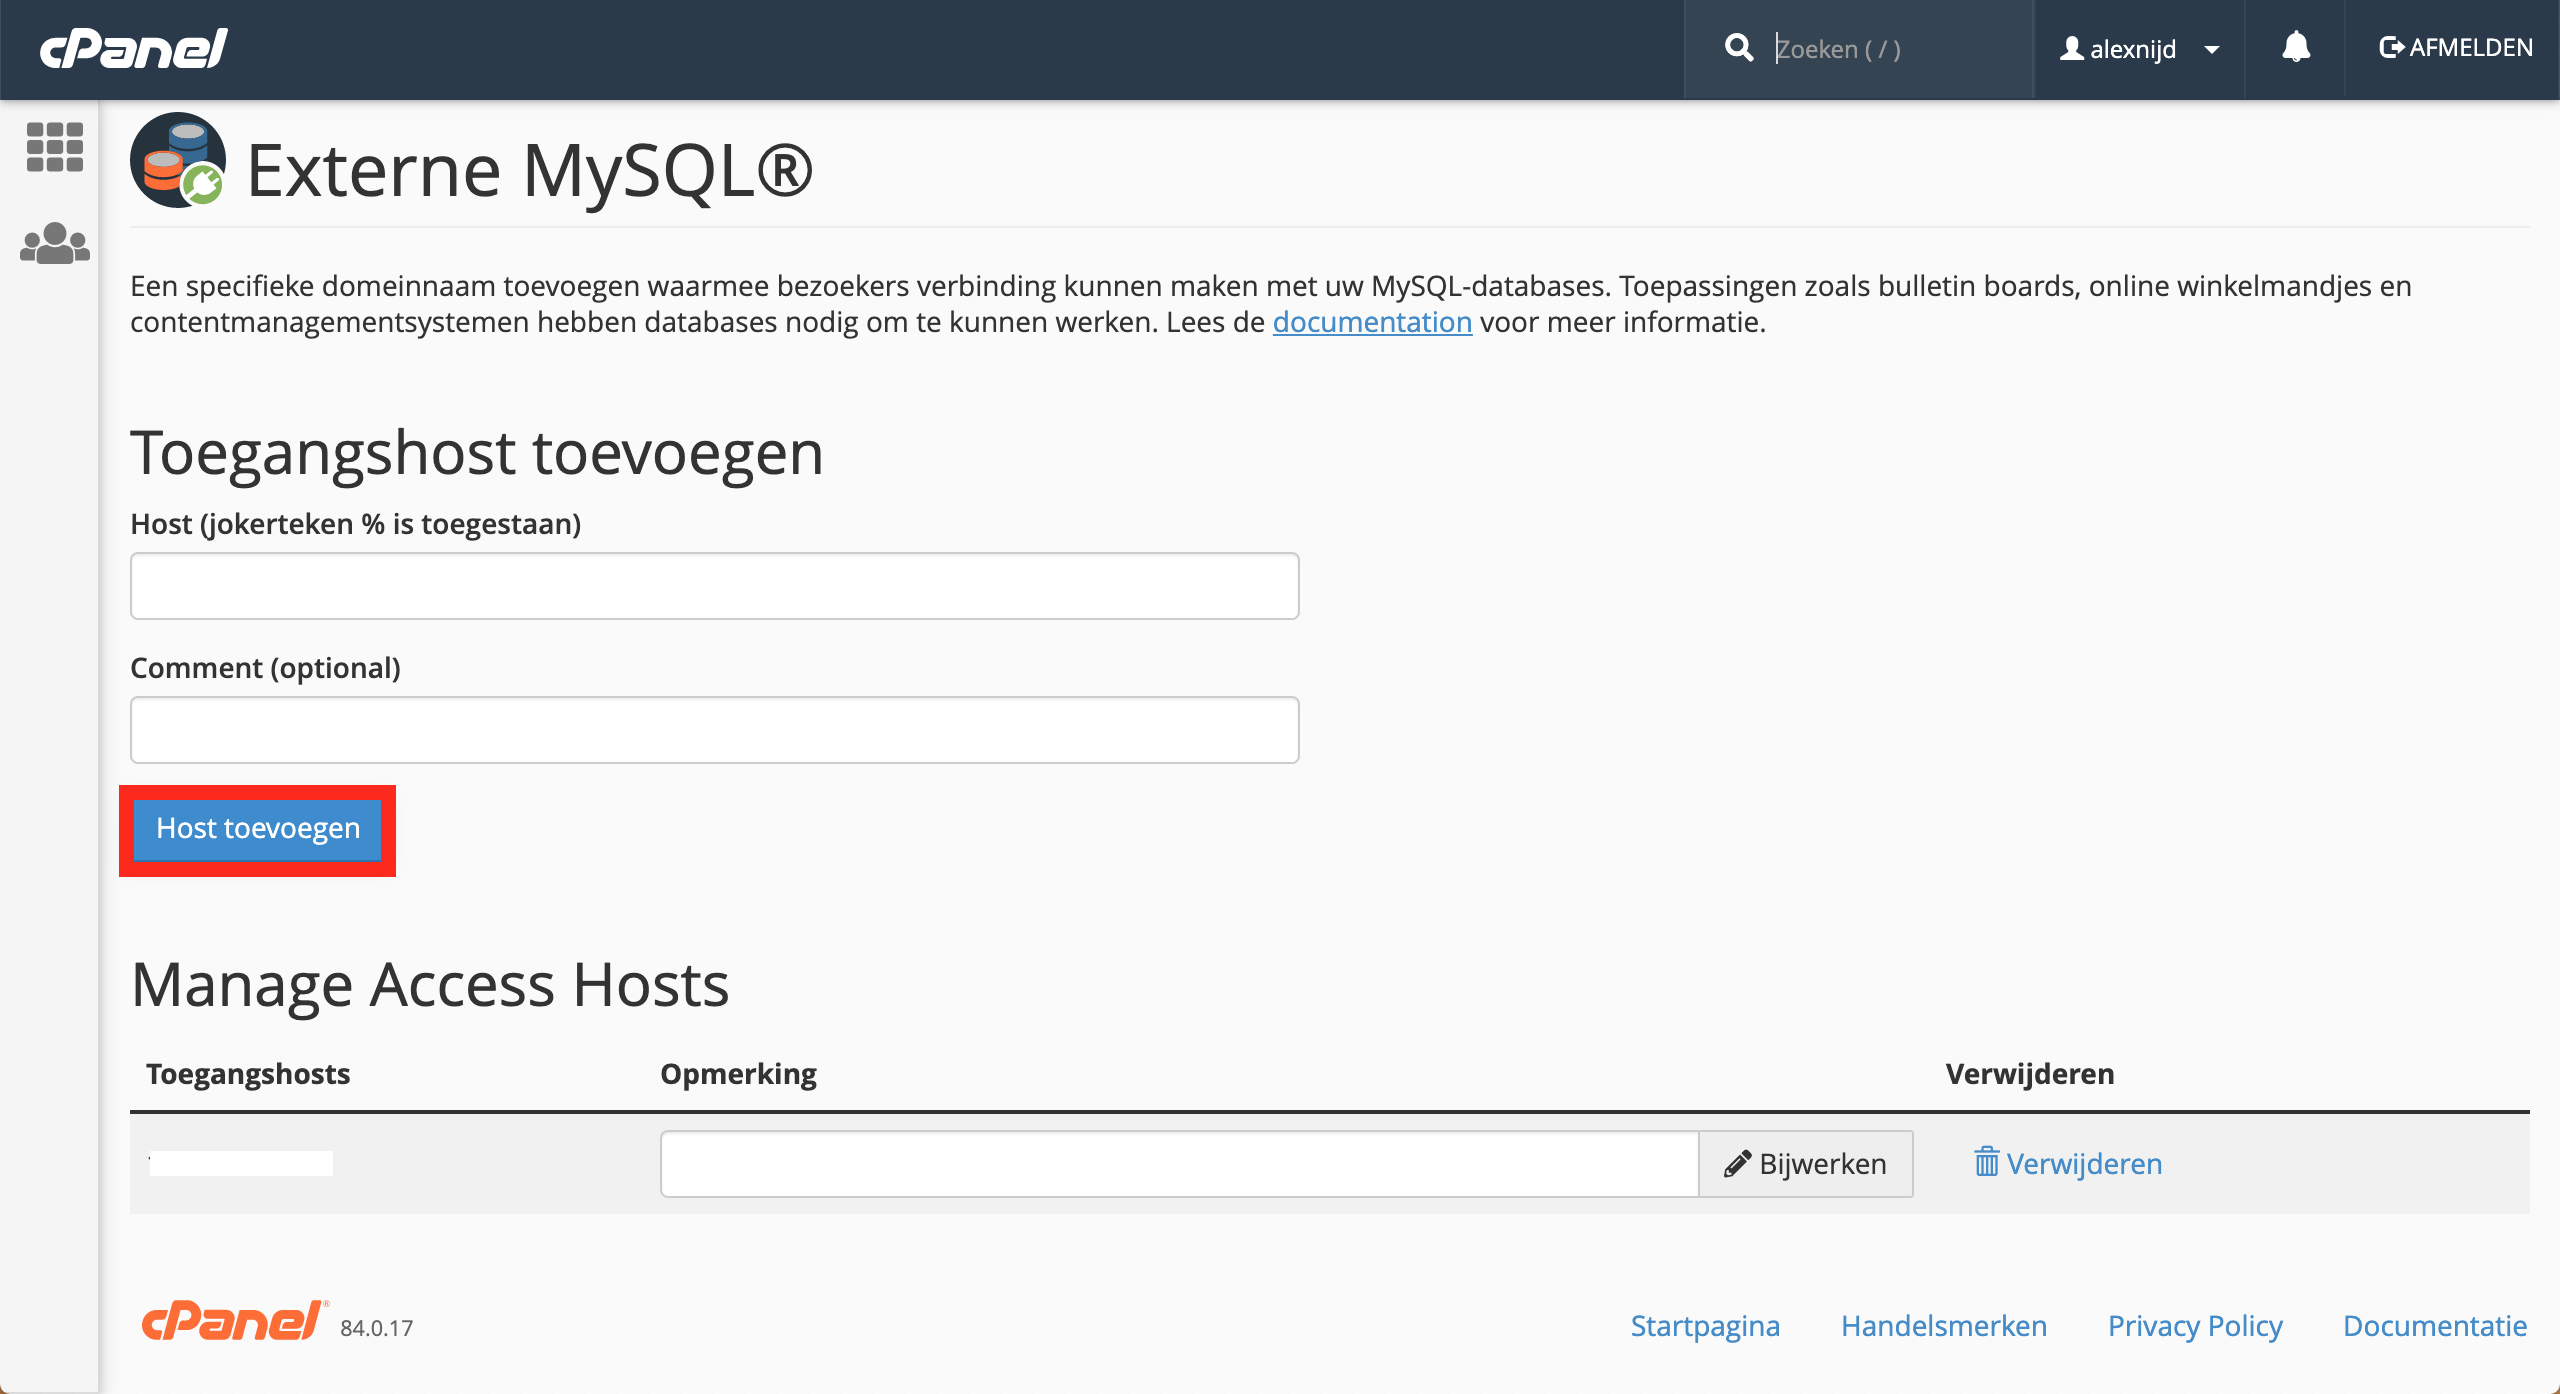Open the notifications bell

click(2296, 47)
